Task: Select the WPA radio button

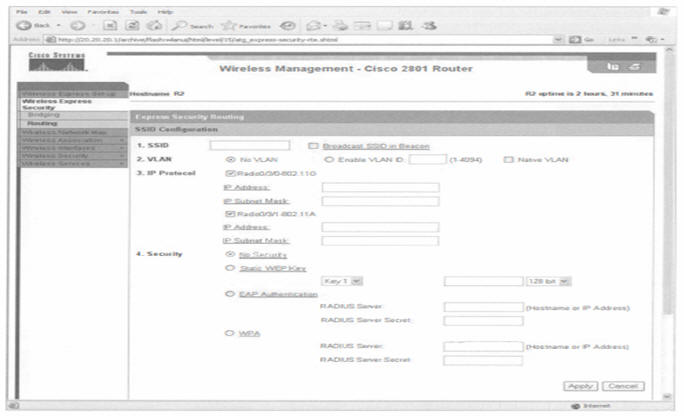Action: tap(230, 333)
